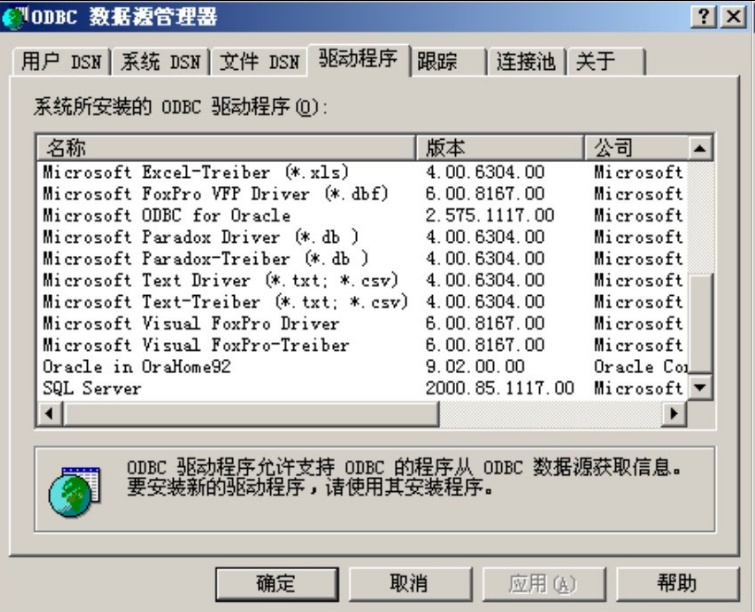The width and height of the screenshot is (755, 612).
Task: Click the Oracle Cor company cell
Action: point(640,366)
